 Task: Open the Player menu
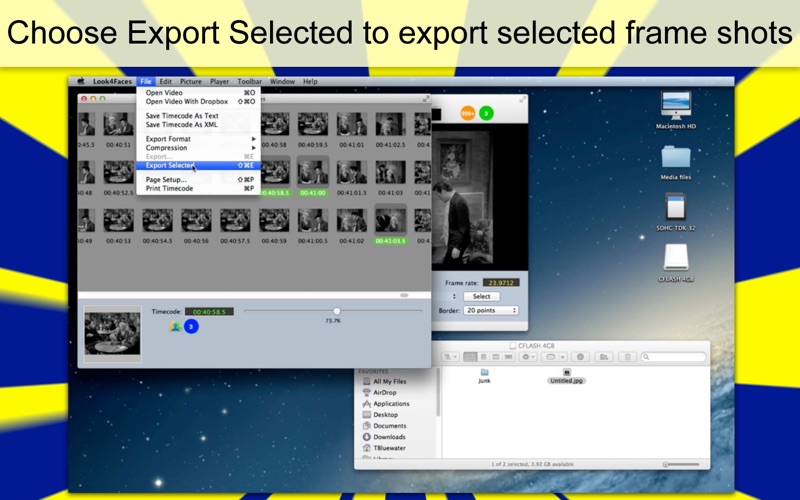tap(219, 81)
